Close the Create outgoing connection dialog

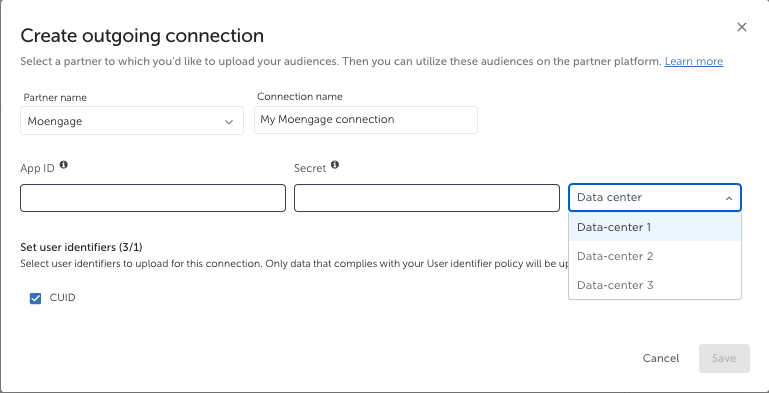[742, 27]
